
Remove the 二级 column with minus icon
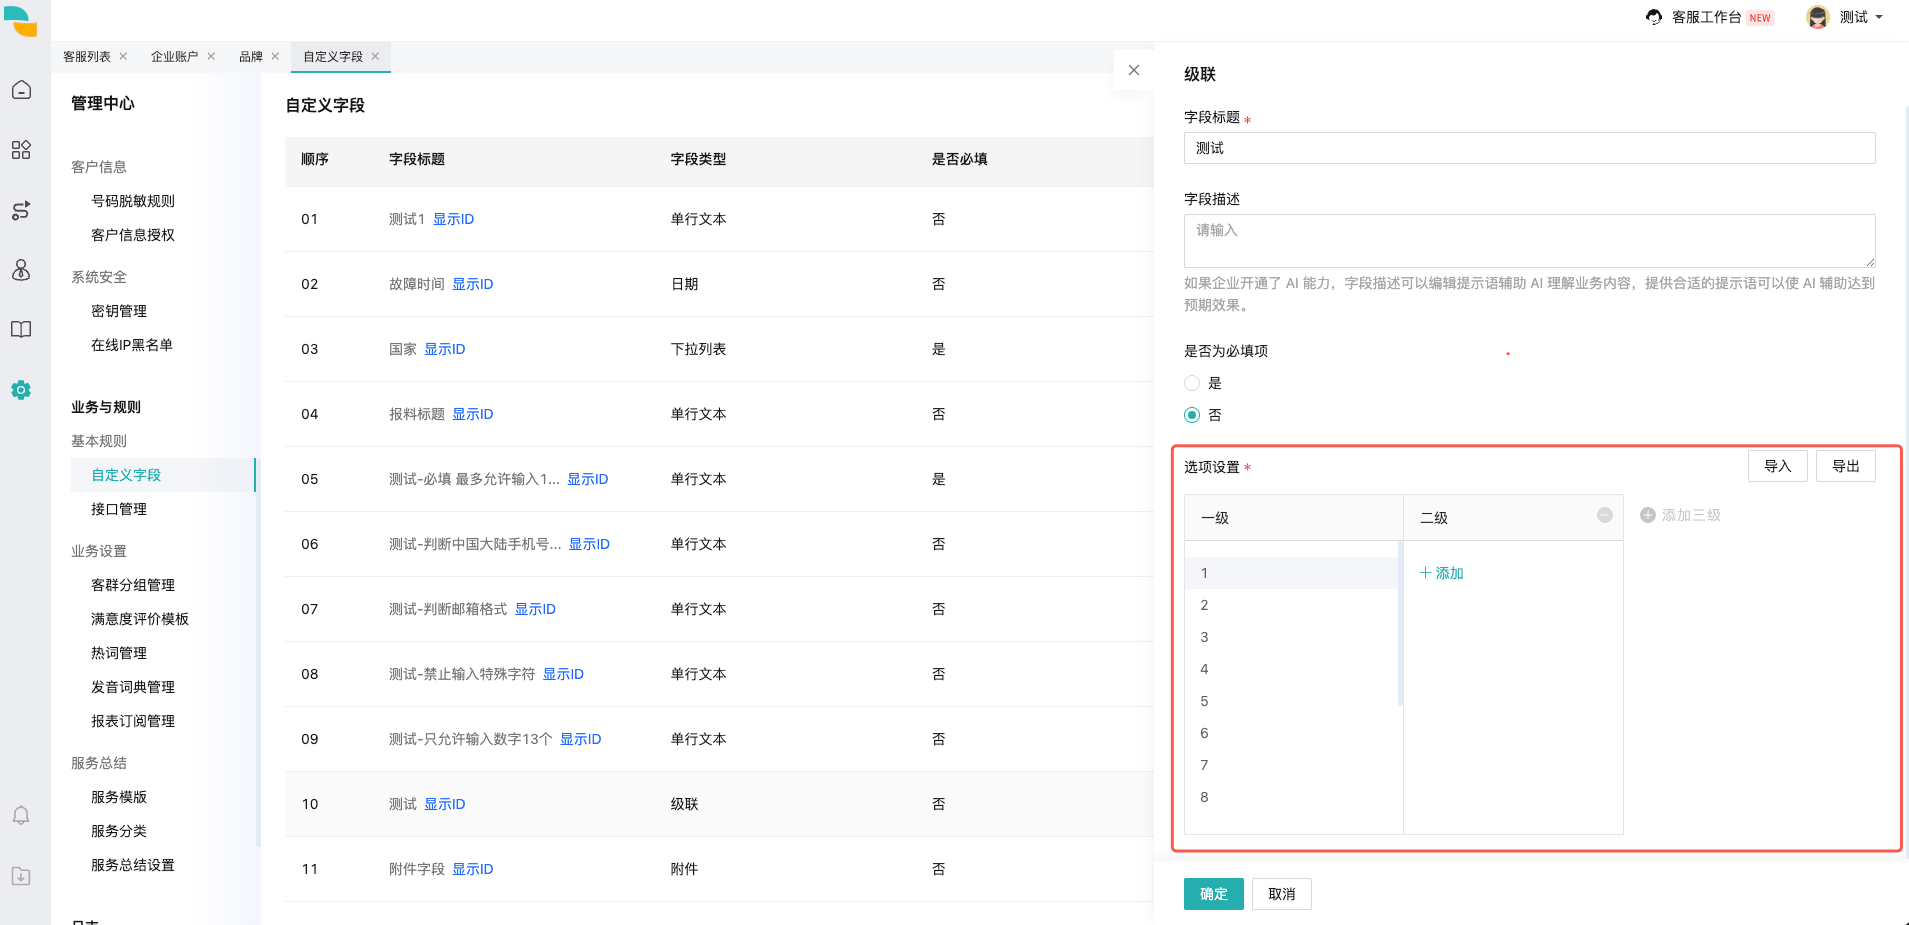coord(1605,515)
